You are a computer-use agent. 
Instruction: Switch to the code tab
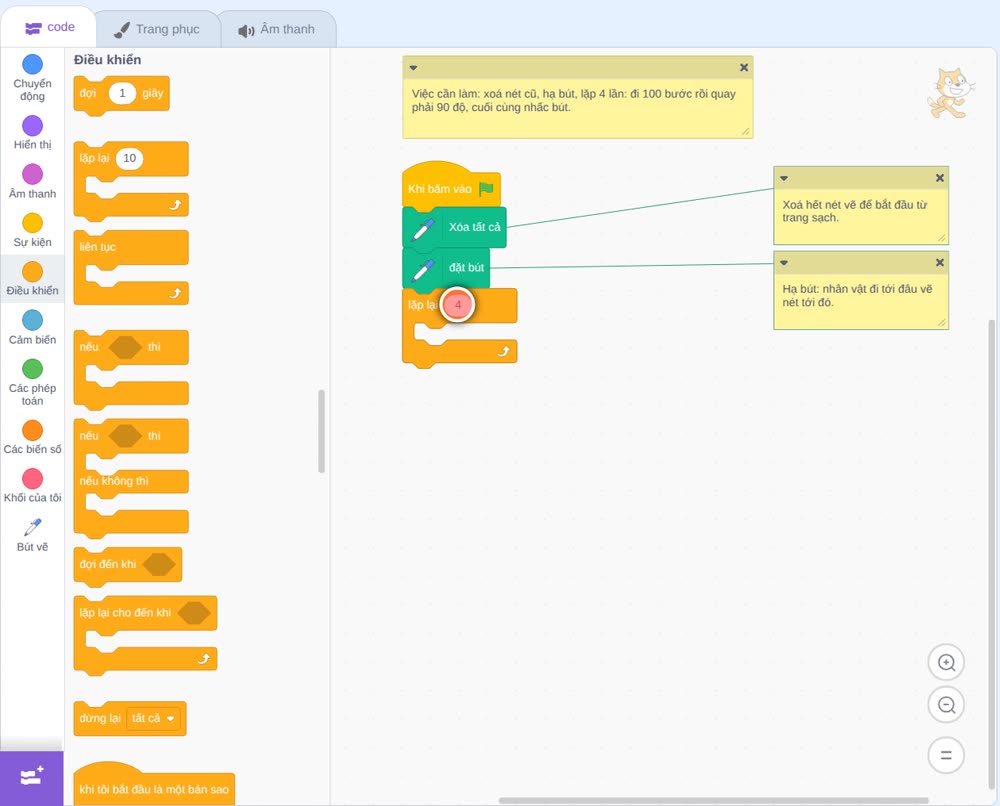50,27
